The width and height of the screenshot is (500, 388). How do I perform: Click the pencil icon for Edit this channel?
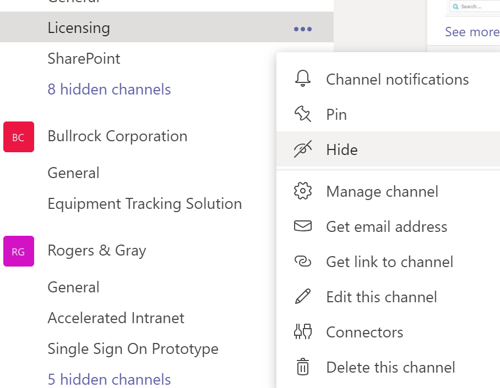(x=303, y=296)
